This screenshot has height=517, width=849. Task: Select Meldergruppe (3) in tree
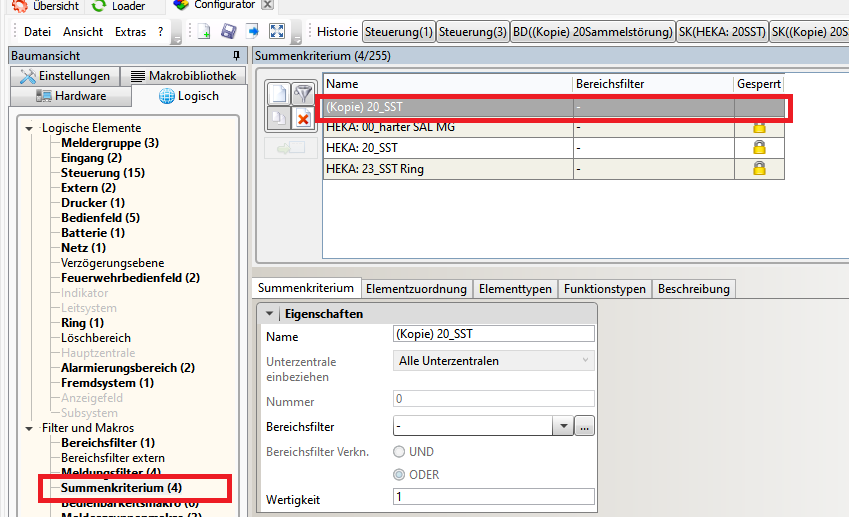click(110, 143)
